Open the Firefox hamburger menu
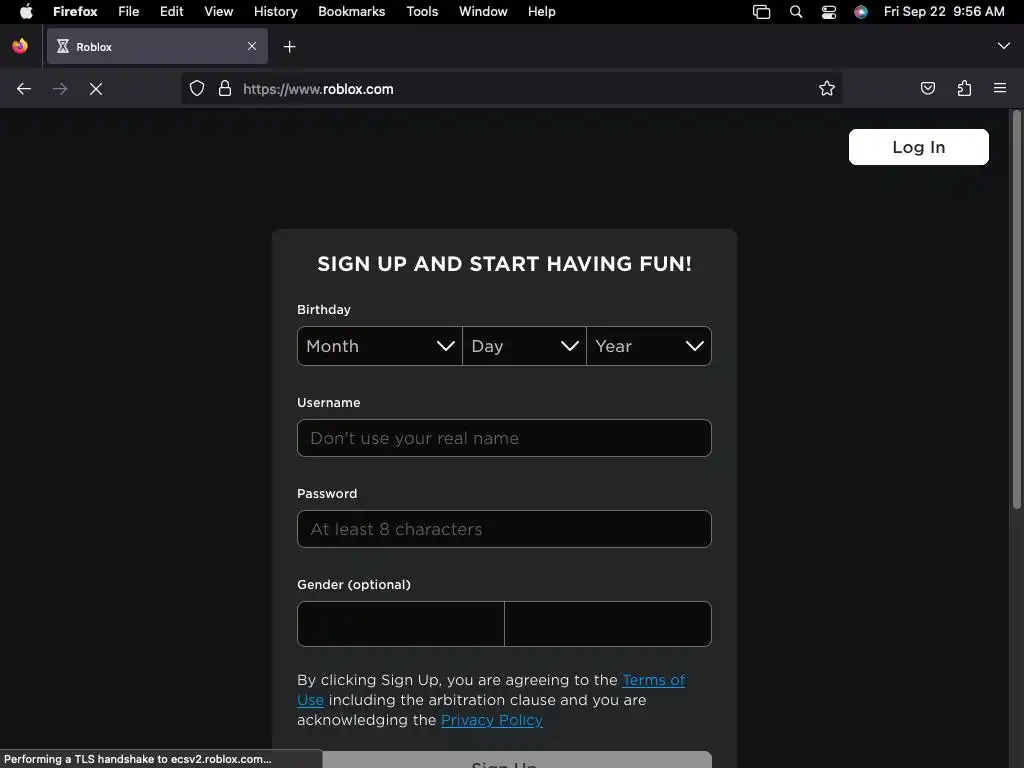The width and height of the screenshot is (1024, 768). (1000, 88)
